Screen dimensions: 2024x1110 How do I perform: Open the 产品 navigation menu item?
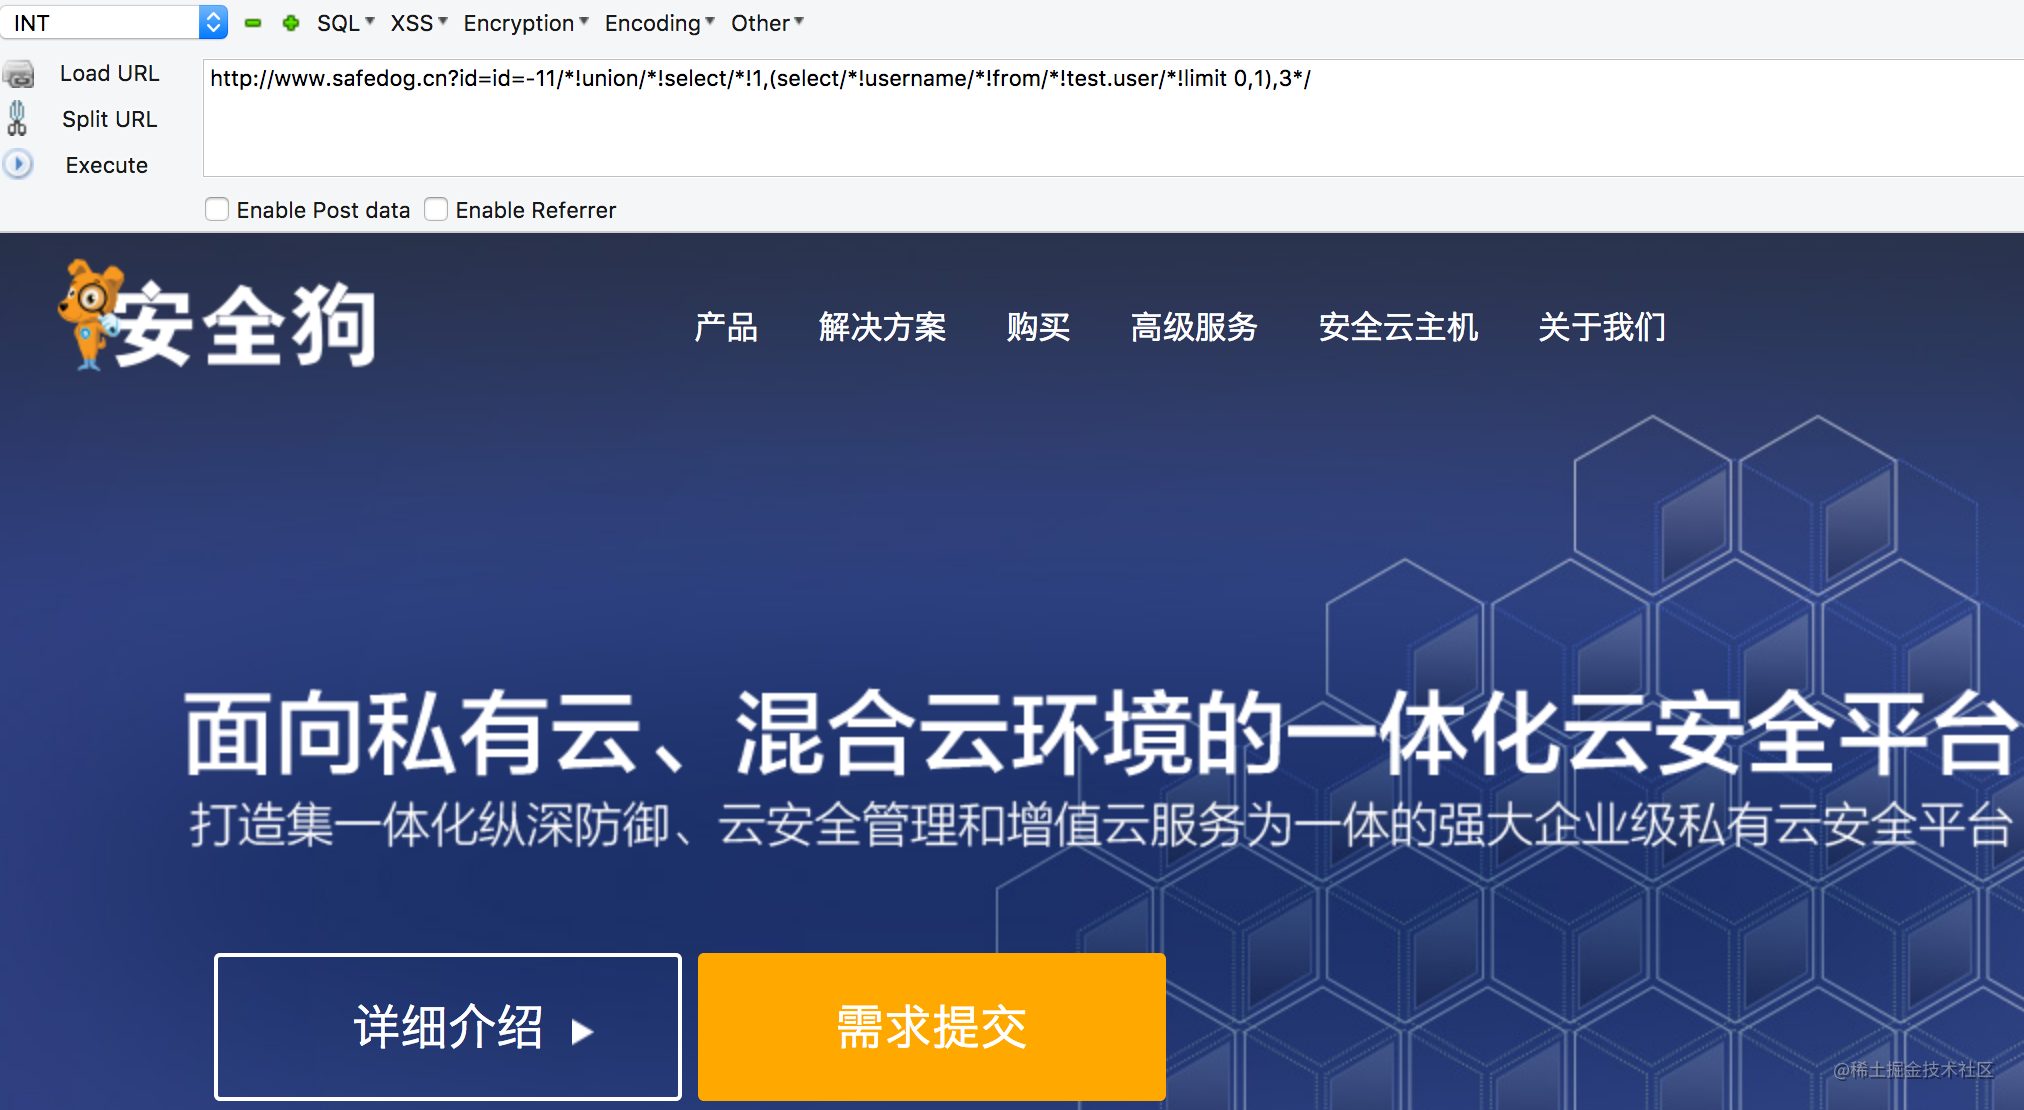pyautogui.click(x=726, y=327)
